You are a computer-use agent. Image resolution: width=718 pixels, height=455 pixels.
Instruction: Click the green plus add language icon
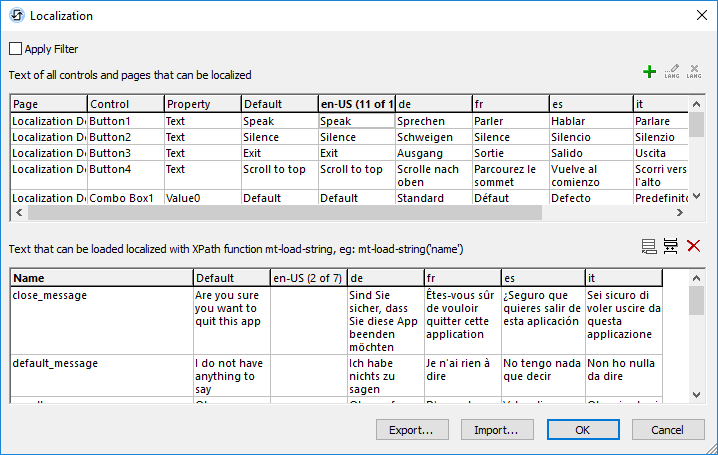click(x=650, y=73)
